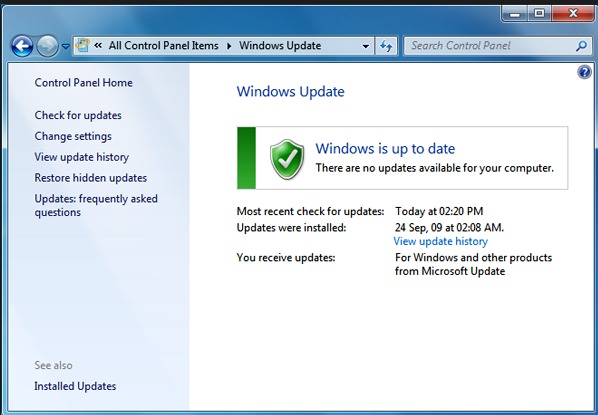
Task: Focus the Search Control Panel field
Action: pos(498,46)
